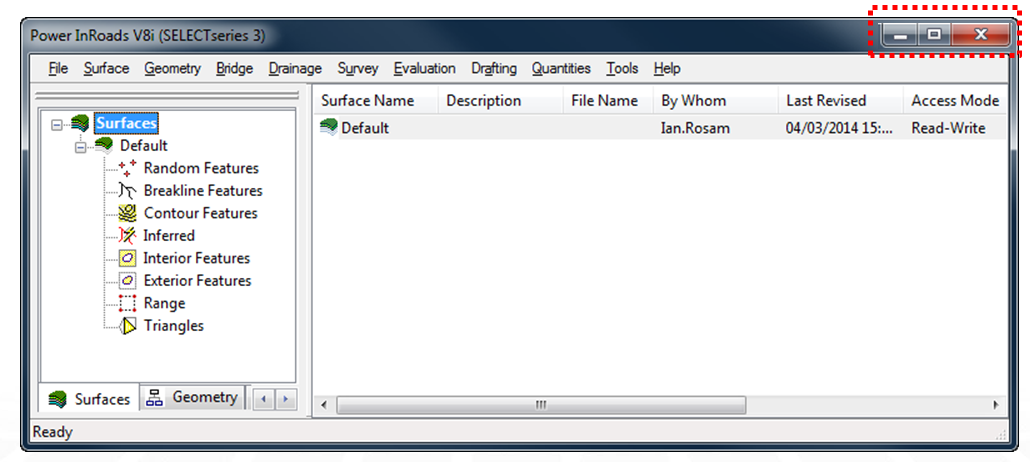Open the Geometry menu
The image size is (1030, 462).
173,68
